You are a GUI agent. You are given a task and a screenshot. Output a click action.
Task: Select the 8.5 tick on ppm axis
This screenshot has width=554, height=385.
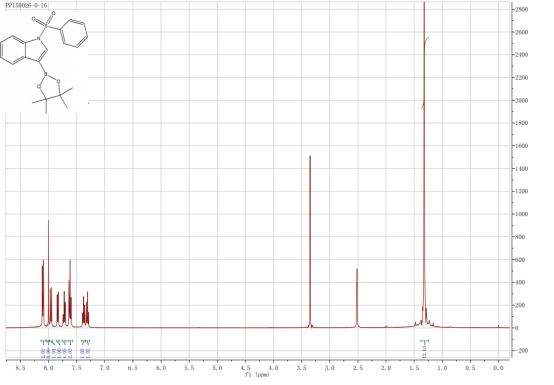(20, 368)
